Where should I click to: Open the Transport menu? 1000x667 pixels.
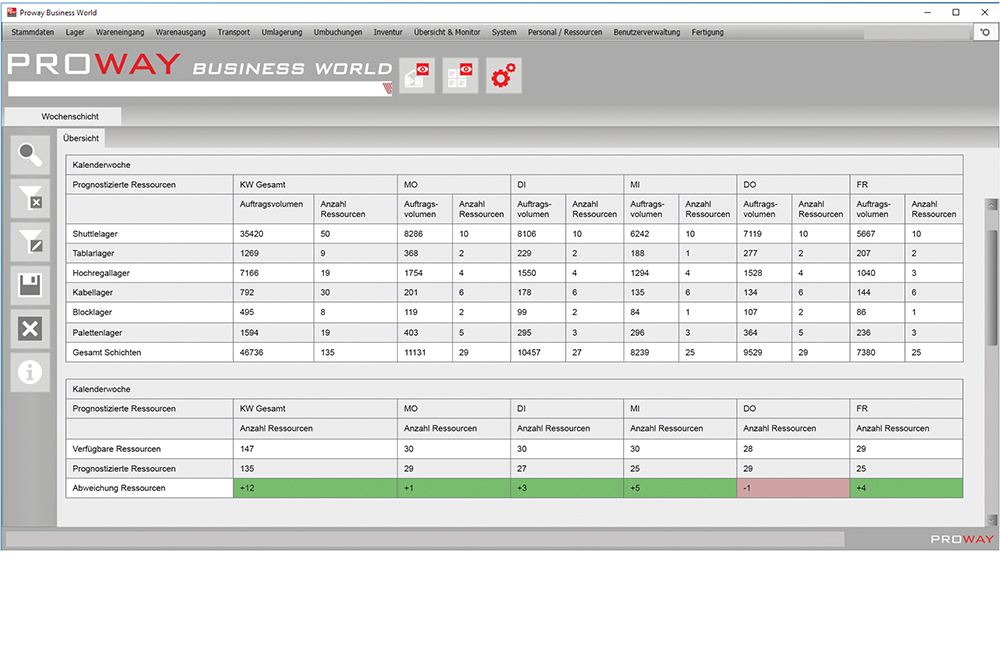click(233, 32)
